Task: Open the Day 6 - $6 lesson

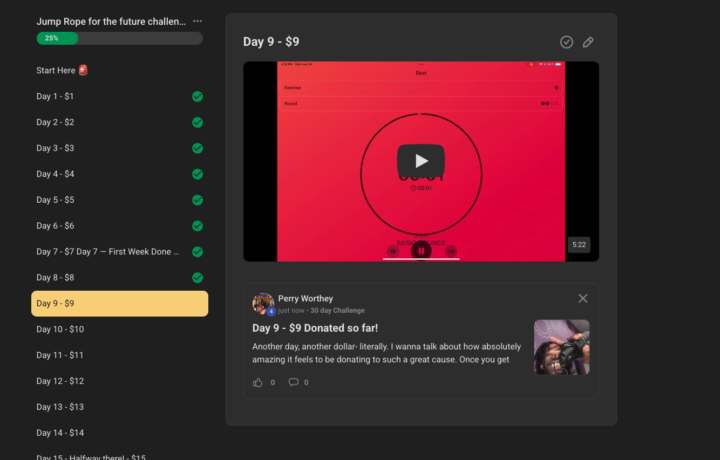Action: pyautogui.click(x=119, y=226)
